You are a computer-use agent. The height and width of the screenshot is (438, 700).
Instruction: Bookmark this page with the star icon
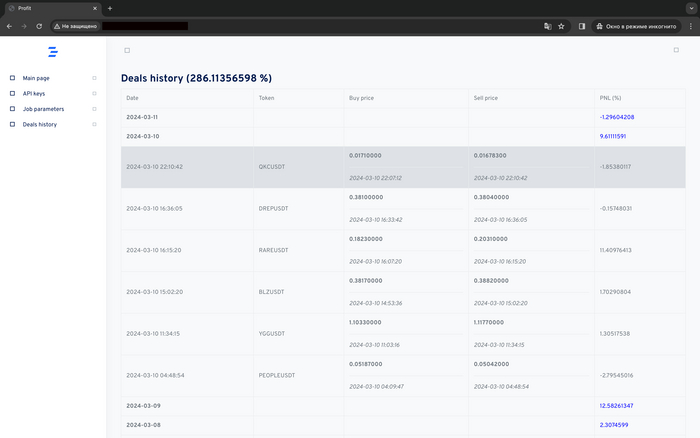point(561,26)
